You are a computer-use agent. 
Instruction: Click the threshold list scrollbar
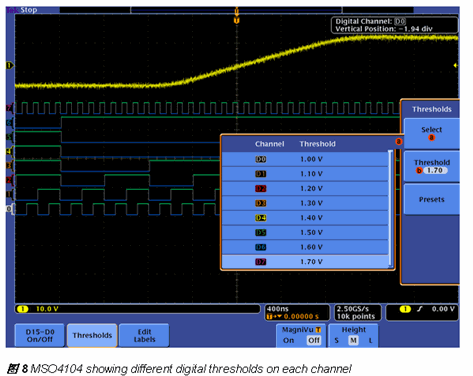pyautogui.click(x=391, y=209)
